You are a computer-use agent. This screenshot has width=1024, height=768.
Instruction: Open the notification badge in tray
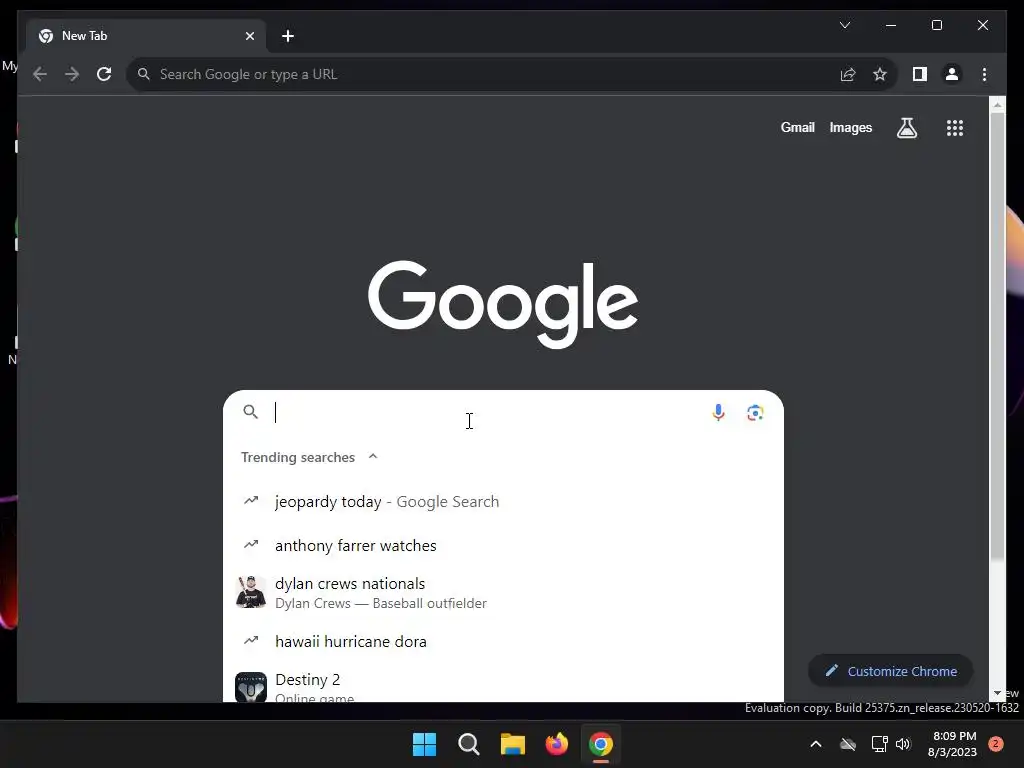[996, 744]
